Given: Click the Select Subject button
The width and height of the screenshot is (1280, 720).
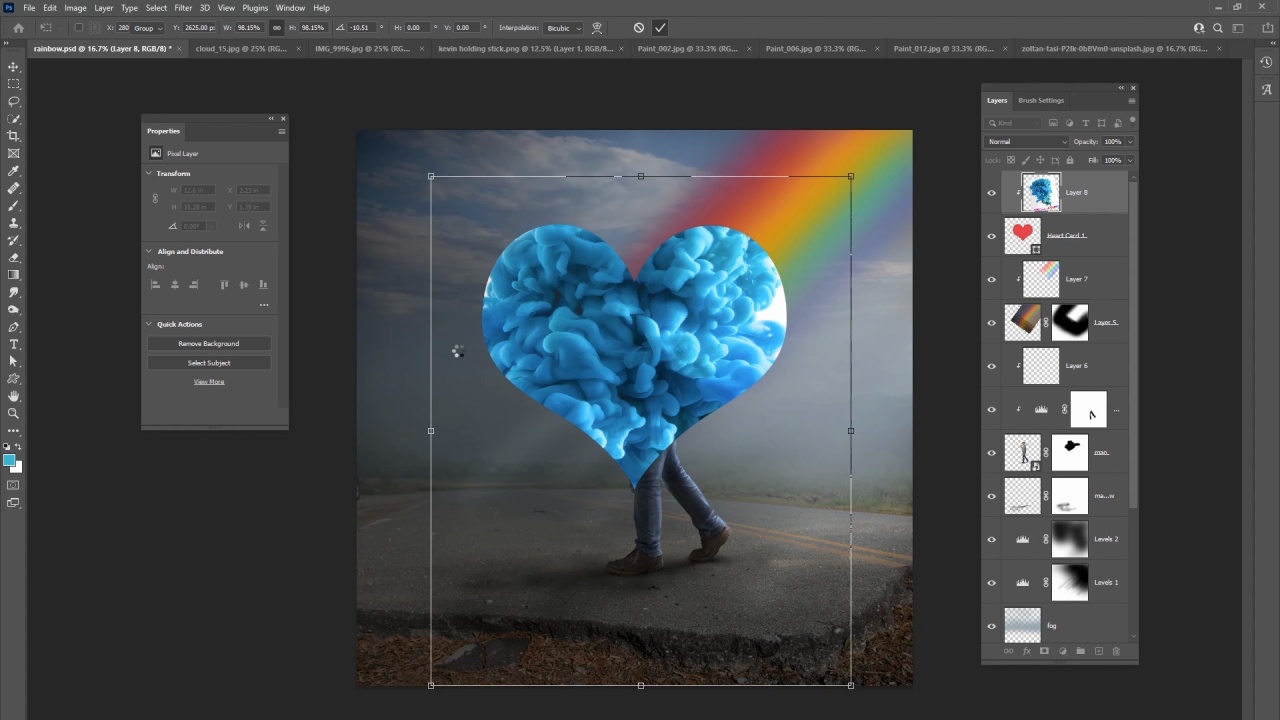Looking at the screenshot, I should click(x=209, y=363).
